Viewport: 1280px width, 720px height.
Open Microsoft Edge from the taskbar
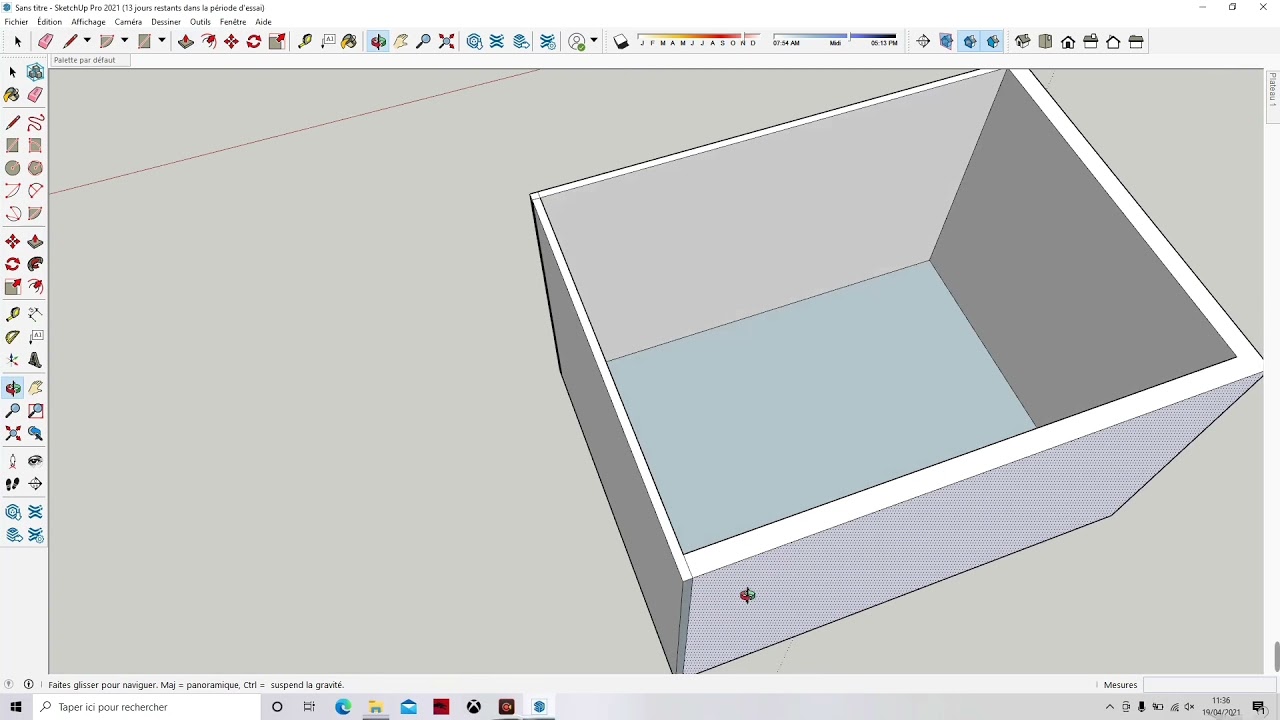[x=343, y=707]
